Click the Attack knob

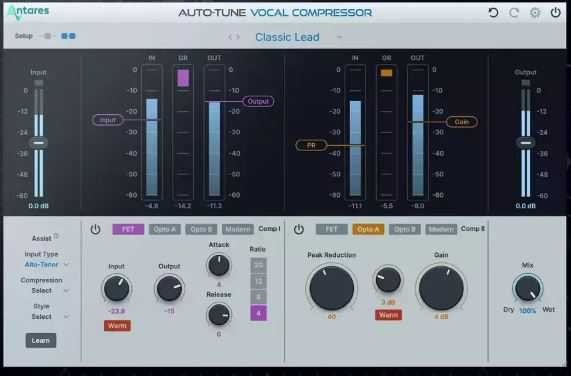219,265
